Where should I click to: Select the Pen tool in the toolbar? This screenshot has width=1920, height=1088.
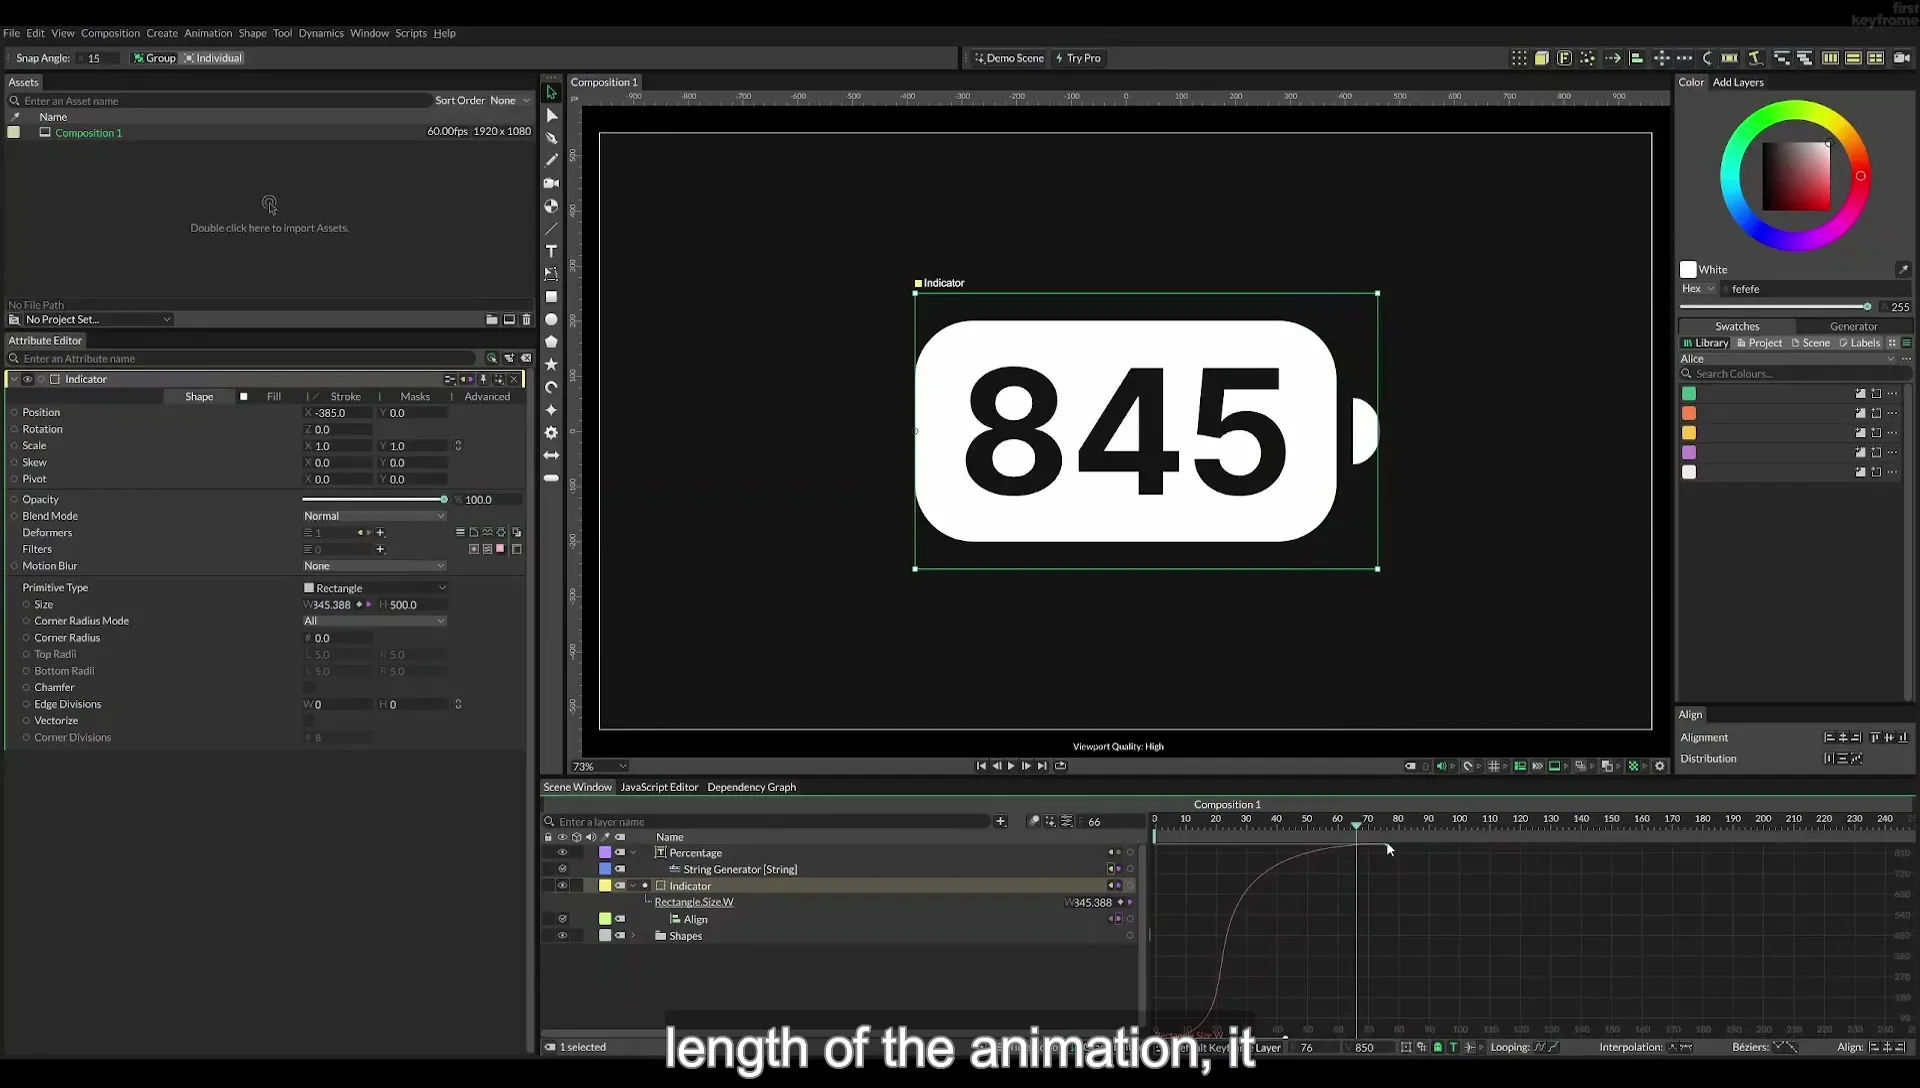(551, 138)
